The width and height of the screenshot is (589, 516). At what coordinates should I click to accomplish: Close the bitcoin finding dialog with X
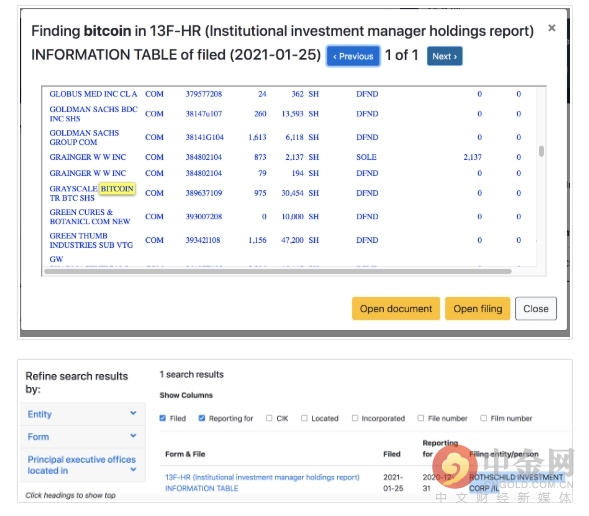tap(551, 28)
